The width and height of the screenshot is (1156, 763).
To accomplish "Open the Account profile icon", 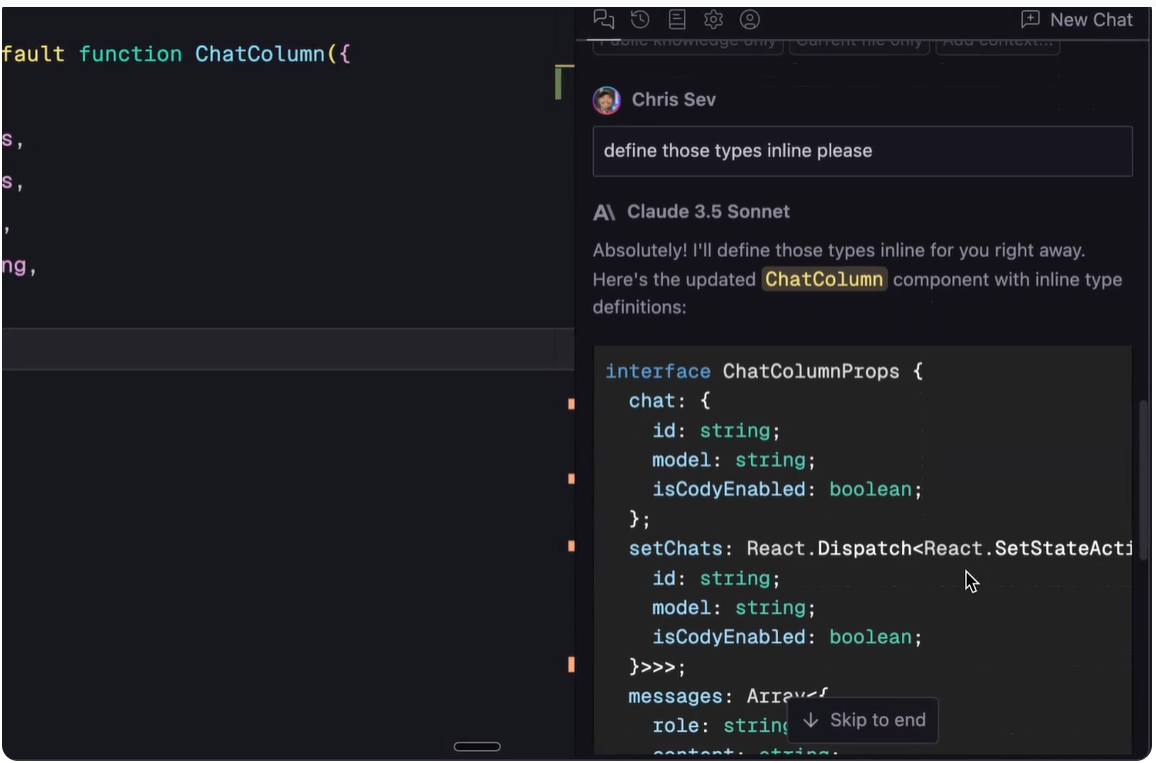I will [x=750, y=19].
